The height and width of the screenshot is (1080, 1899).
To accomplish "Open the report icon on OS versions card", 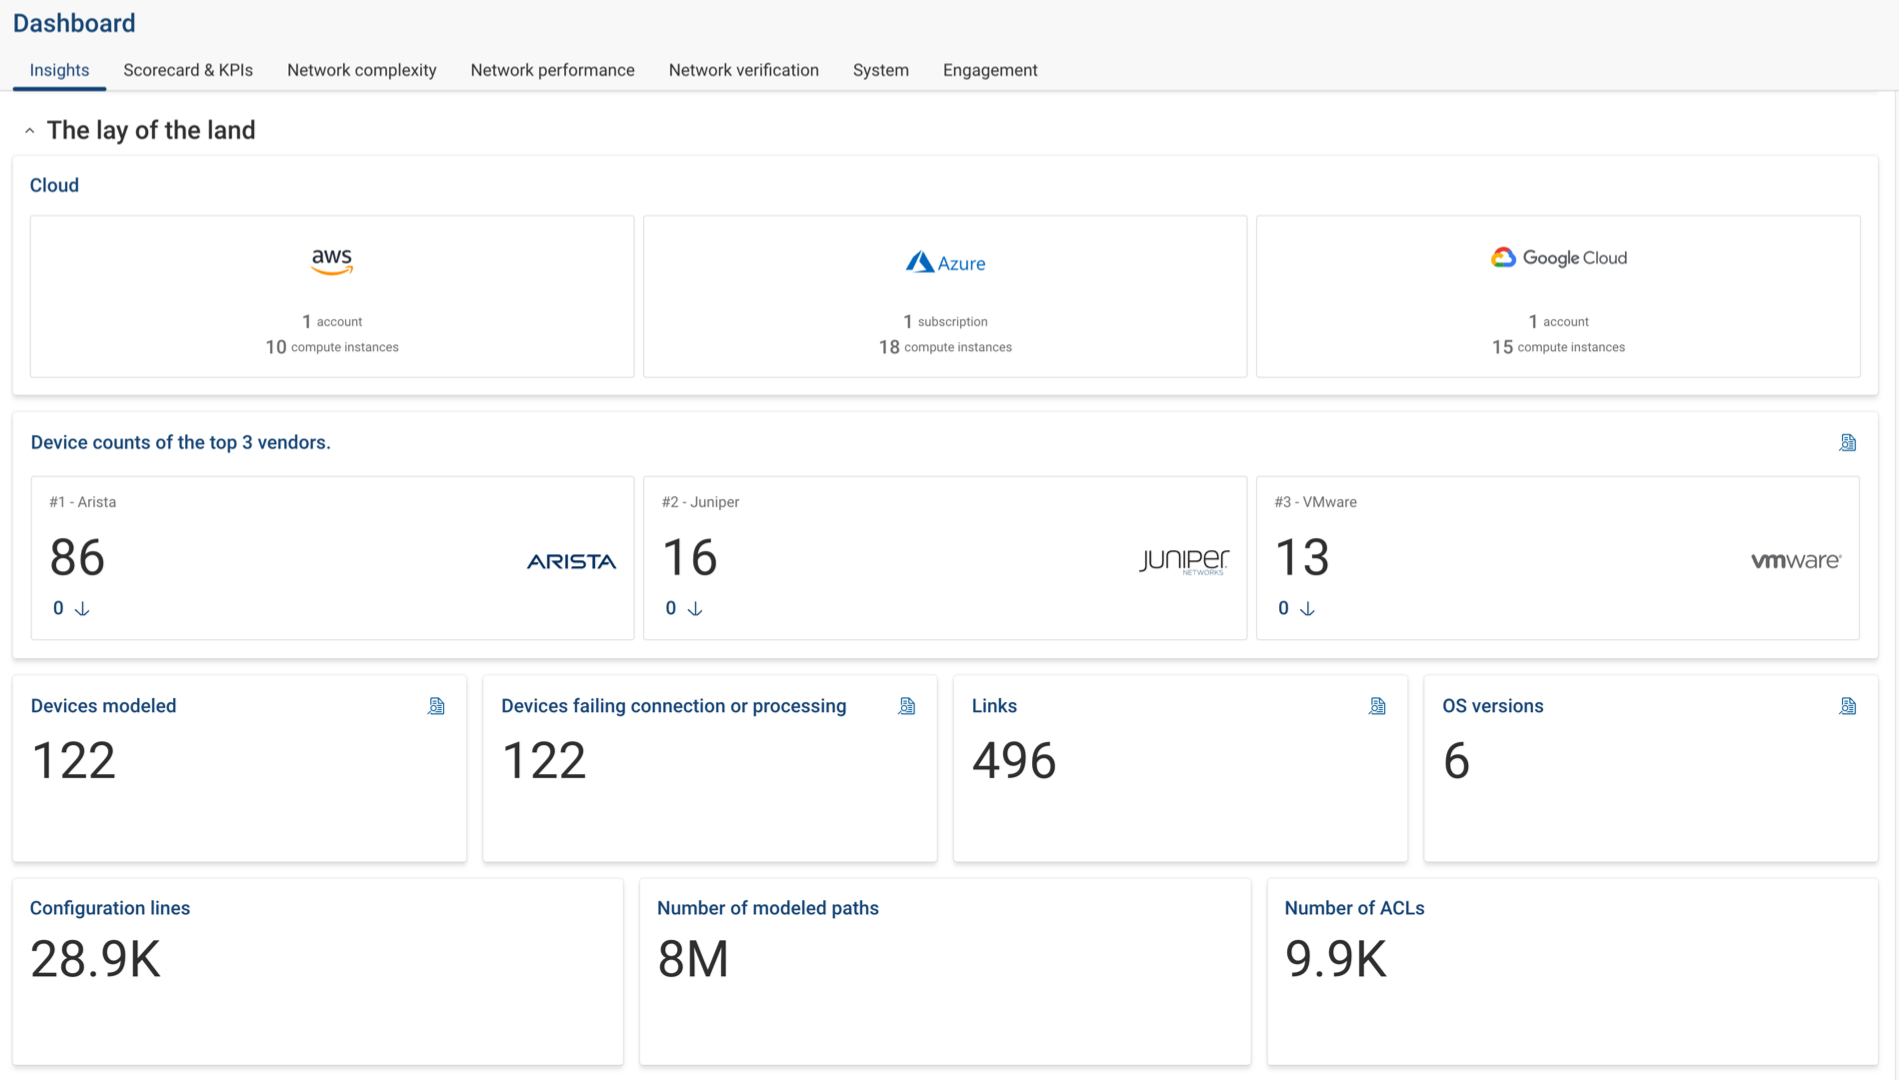I will click(1848, 705).
